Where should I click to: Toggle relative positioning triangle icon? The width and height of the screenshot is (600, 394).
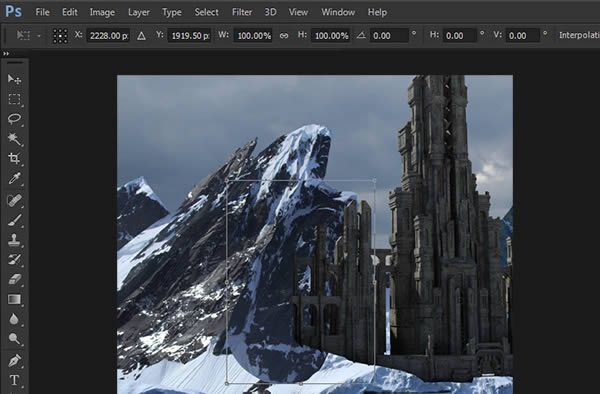141,36
